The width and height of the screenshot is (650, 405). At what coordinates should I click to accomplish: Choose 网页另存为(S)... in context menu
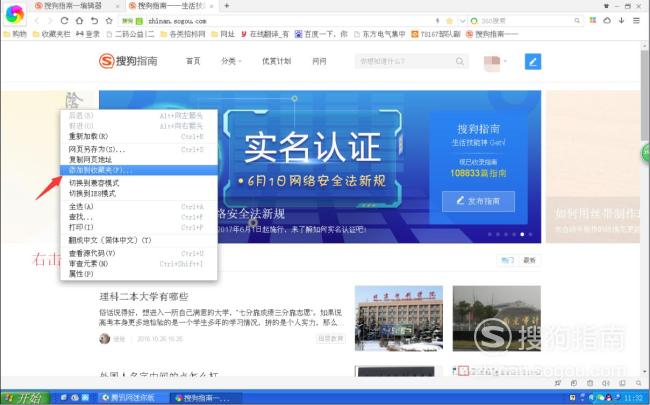138,149
